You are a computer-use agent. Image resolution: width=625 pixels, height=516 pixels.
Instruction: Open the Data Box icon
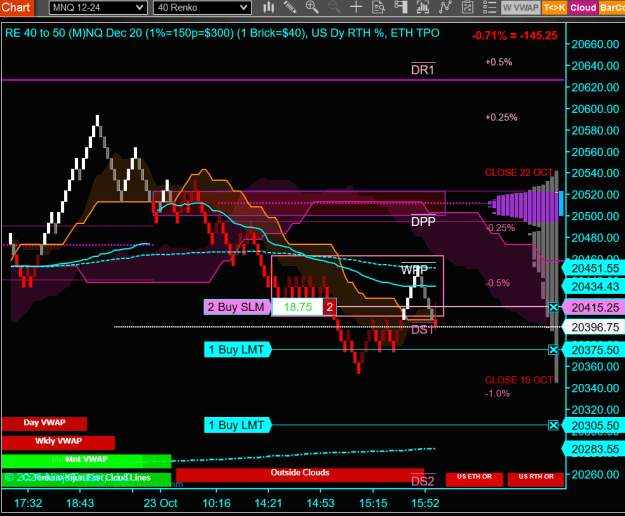coord(378,7)
